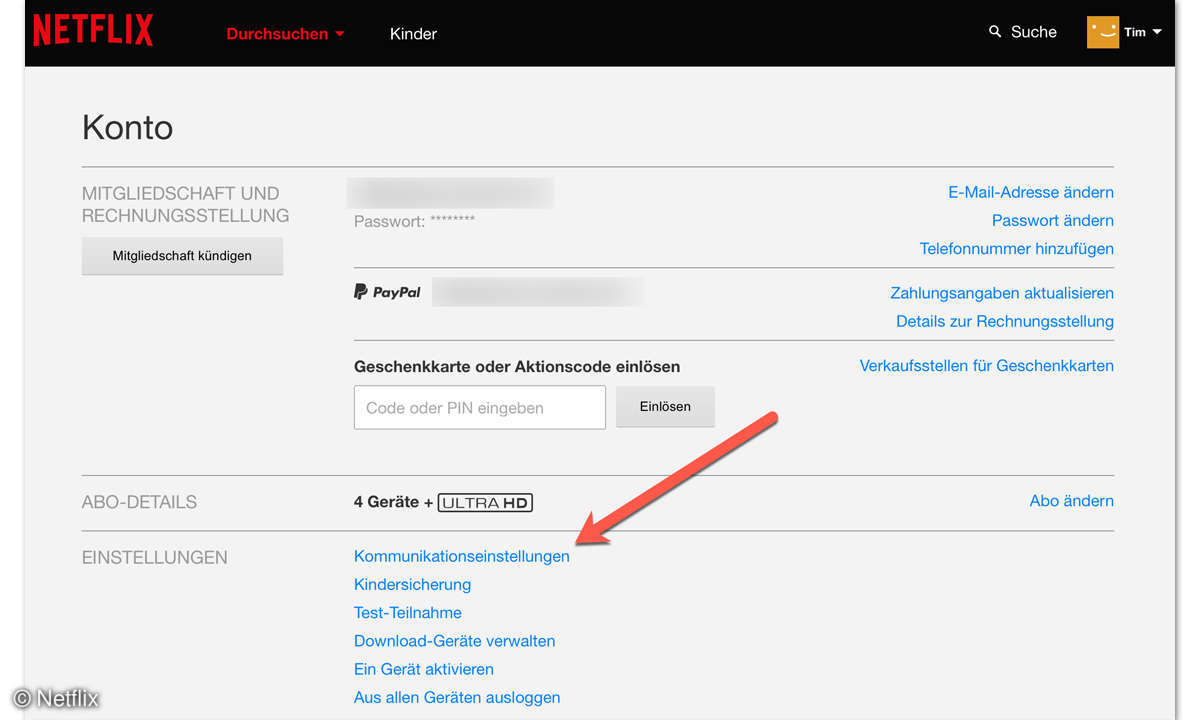Open Passwort ändern link
The height and width of the screenshot is (720, 1200).
[1053, 220]
